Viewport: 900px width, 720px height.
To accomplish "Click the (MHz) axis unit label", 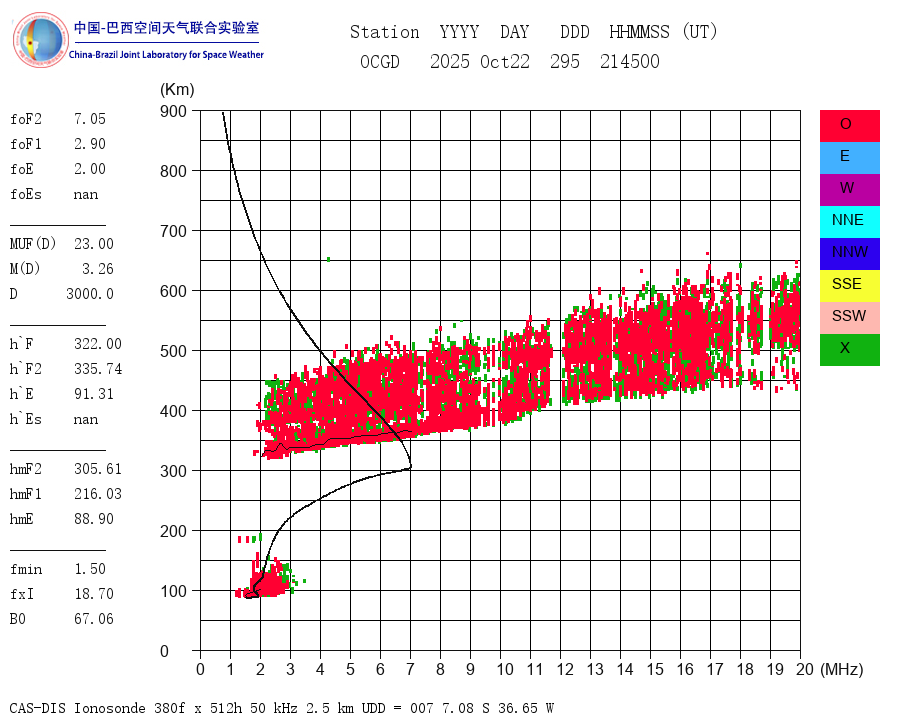I will coord(842,669).
